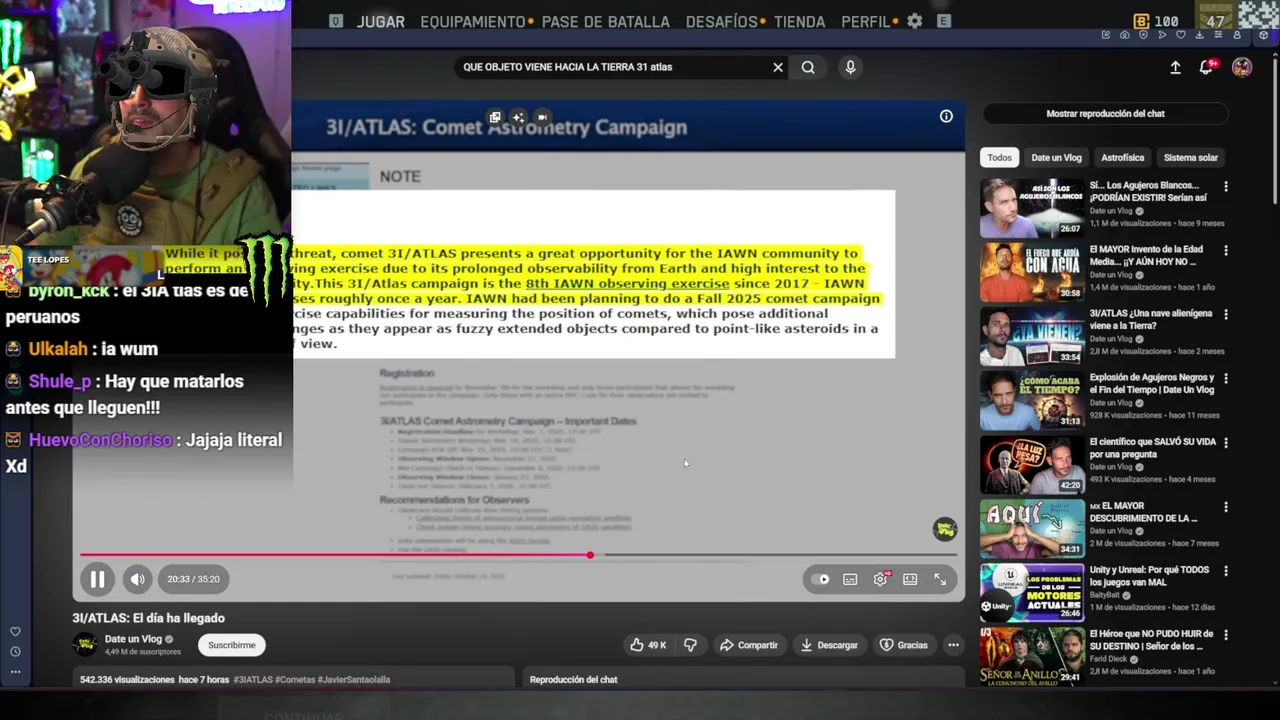Switch to theater mode view
Viewport: 1280px width, 720px height.
(x=910, y=579)
